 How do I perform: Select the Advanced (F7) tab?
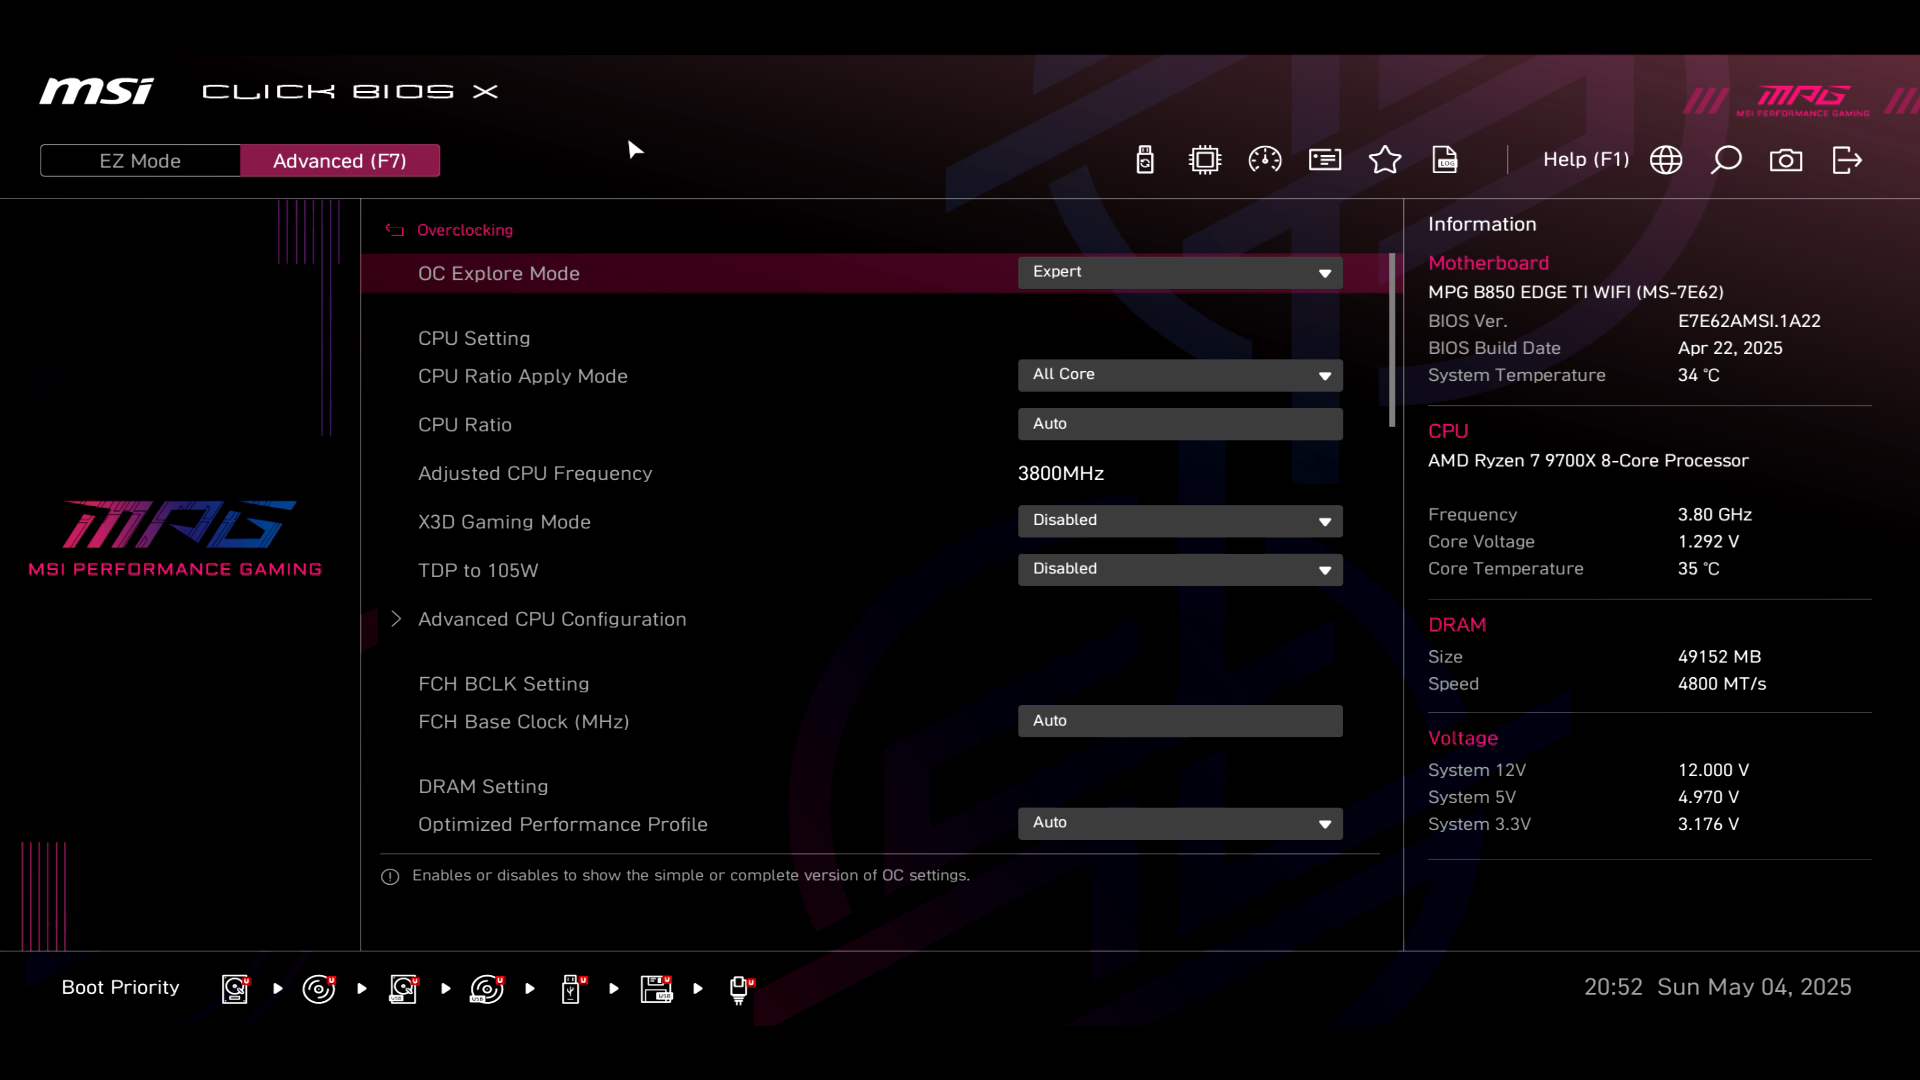[340, 161]
